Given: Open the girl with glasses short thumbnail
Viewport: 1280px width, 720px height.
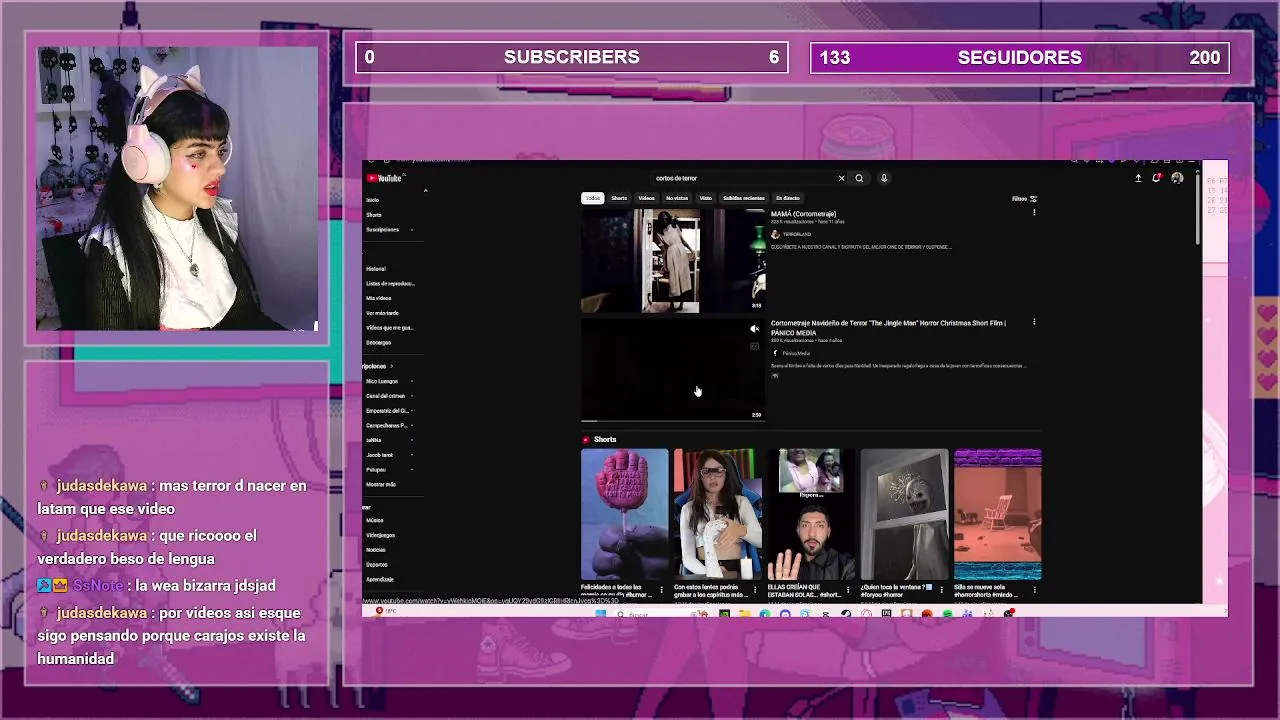Looking at the screenshot, I should (717, 515).
